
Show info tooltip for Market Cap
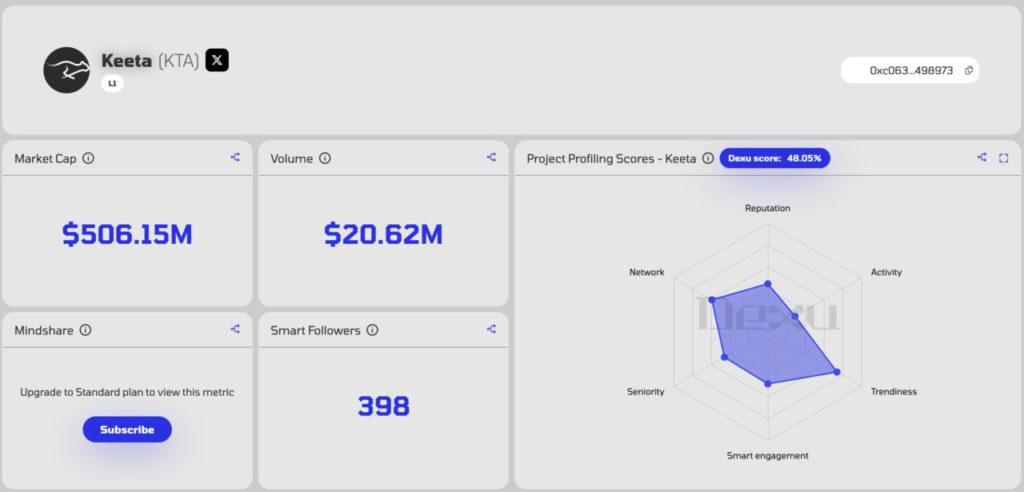(x=88, y=158)
